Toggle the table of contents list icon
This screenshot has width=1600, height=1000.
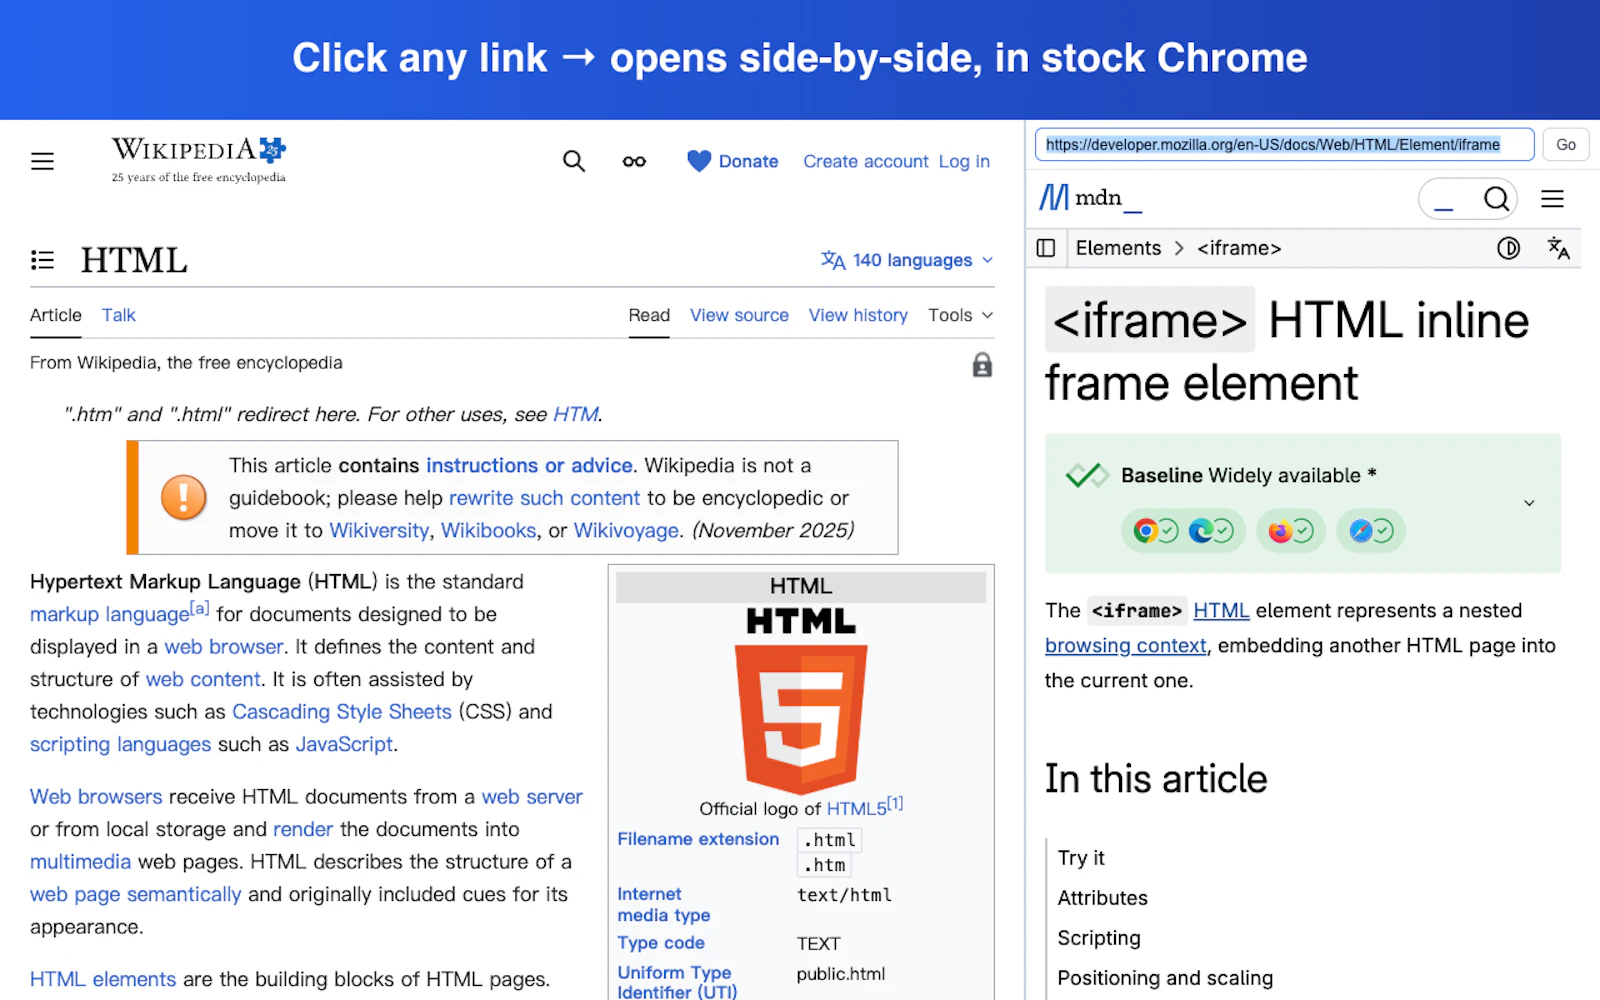(42, 260)
